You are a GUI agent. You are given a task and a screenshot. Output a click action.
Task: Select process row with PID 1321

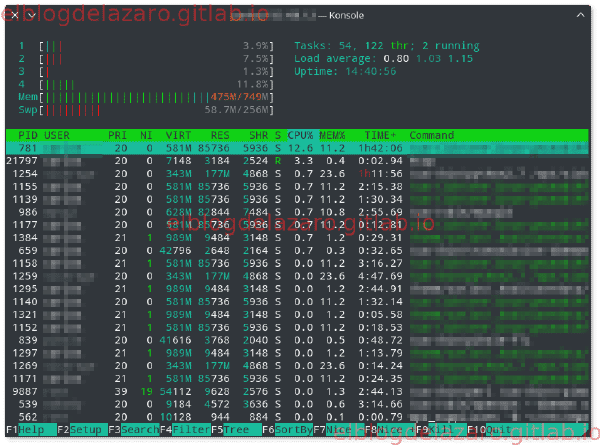point(297,315)
